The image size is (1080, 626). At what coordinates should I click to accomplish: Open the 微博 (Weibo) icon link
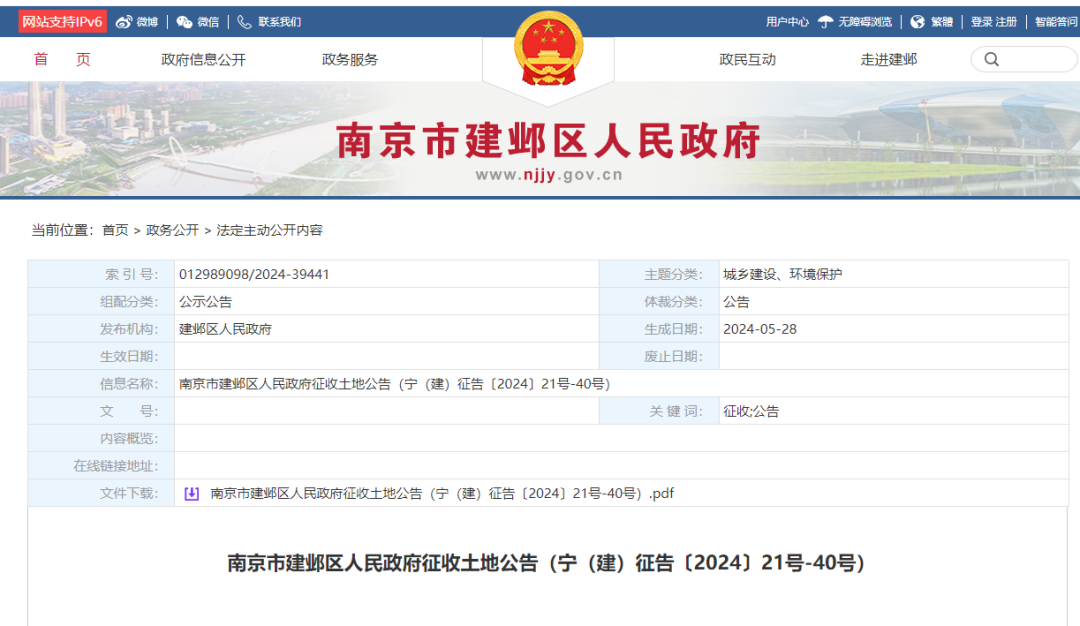pos(122,21)
